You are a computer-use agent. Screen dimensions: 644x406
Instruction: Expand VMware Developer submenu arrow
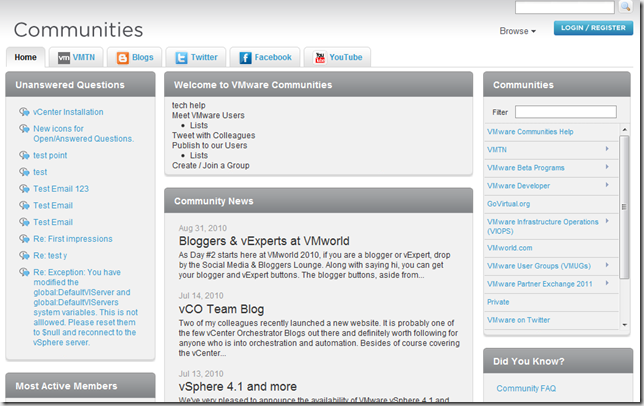point(607,185)
